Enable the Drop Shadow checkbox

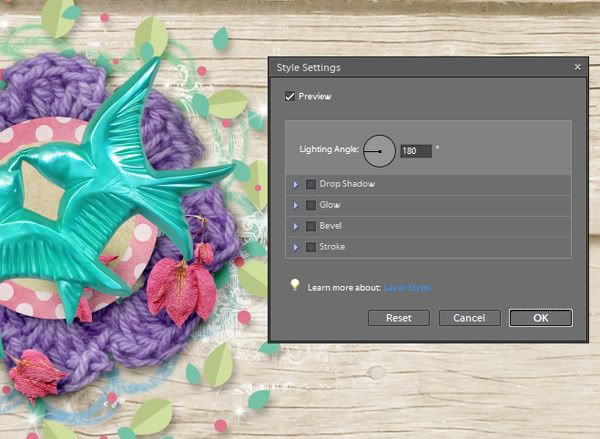(311, 184)
